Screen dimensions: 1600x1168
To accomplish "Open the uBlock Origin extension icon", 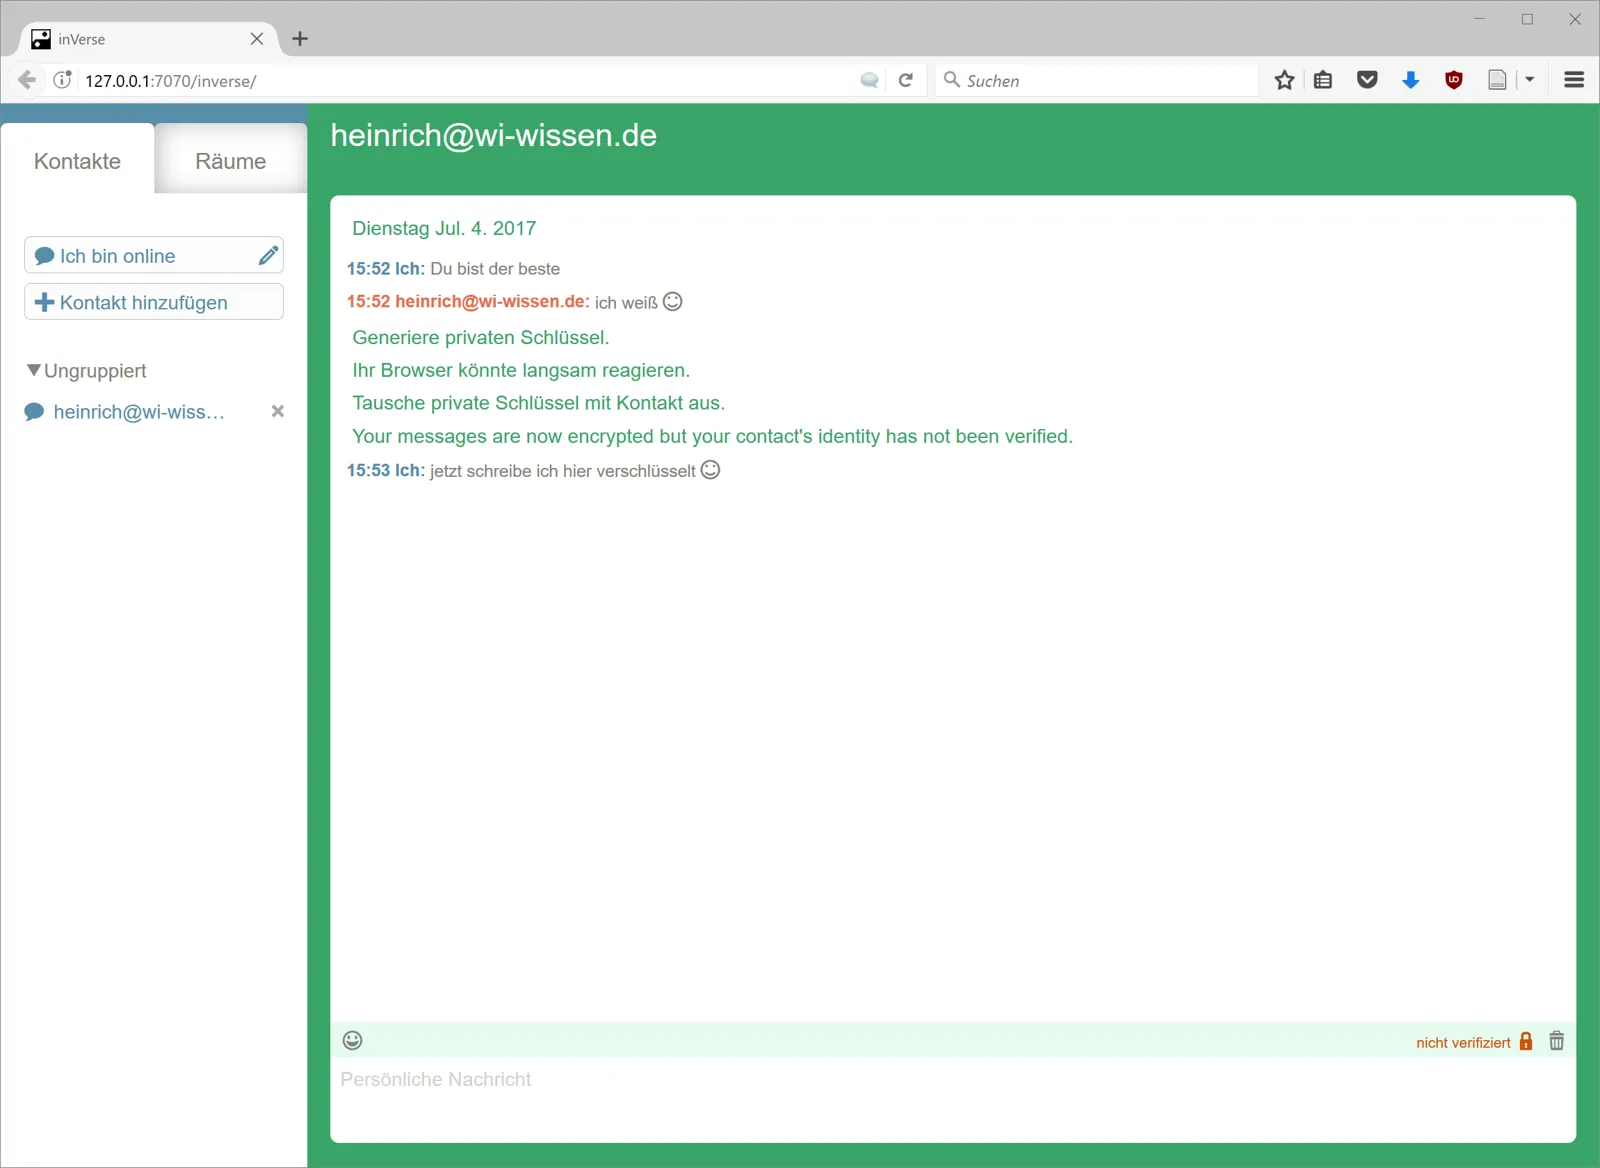I will (1454, 80).
